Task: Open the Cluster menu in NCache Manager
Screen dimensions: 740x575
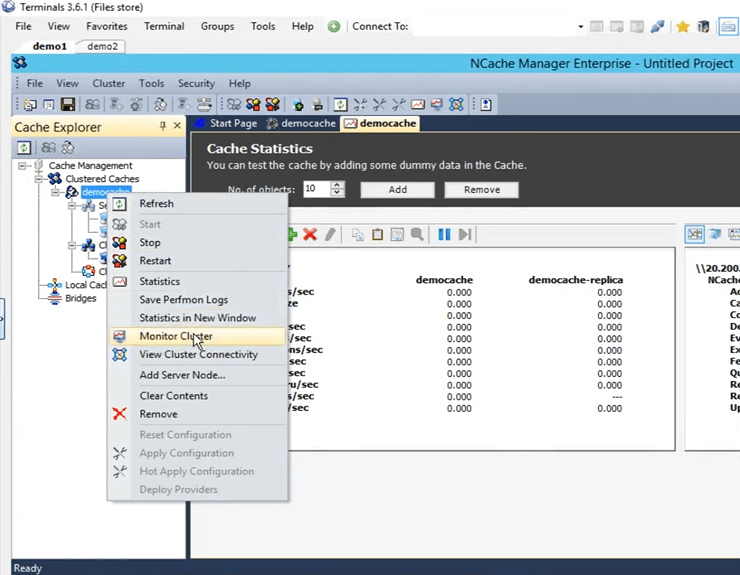Action: pyautogui.click(x=109, y=84)
